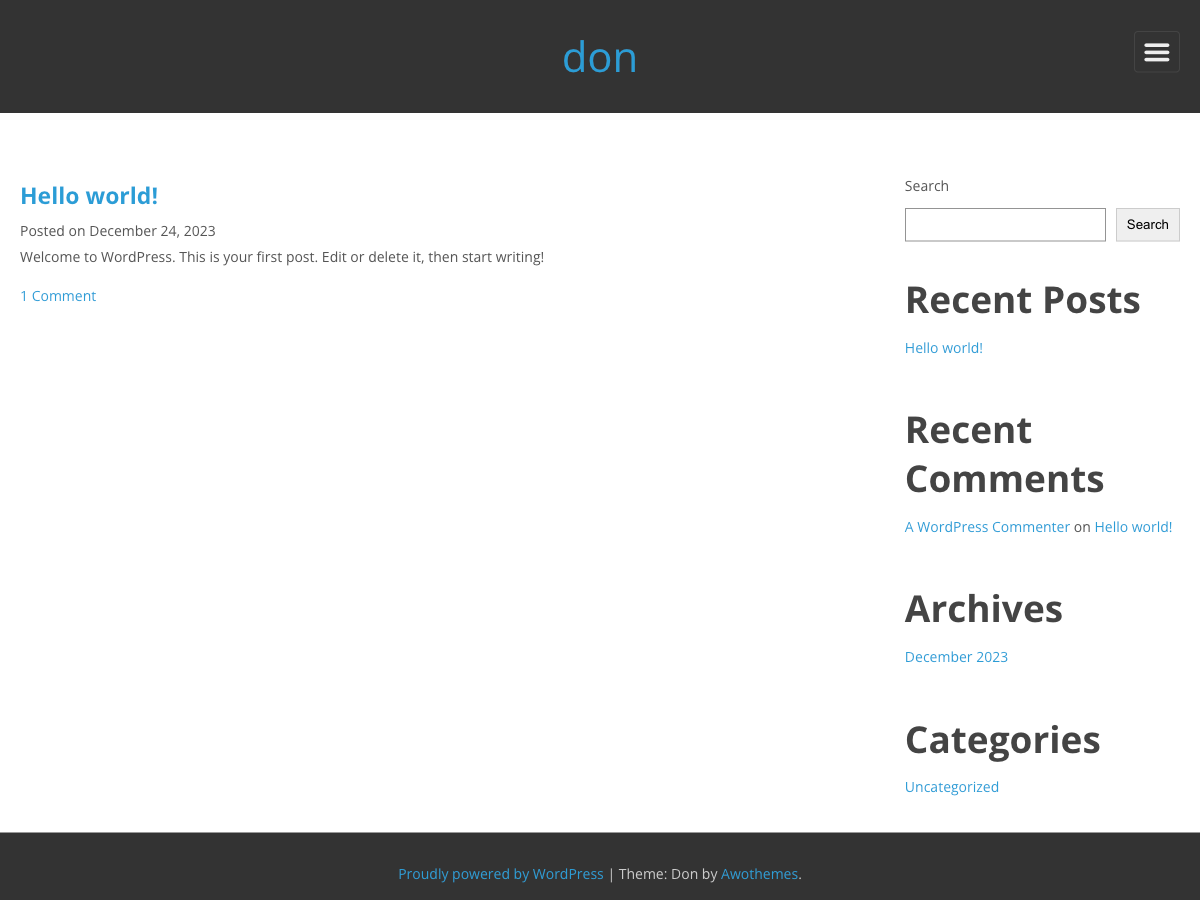Click the Recent Comments heading
This screenshot has height=900, width=1200.
click(1004, 453)
